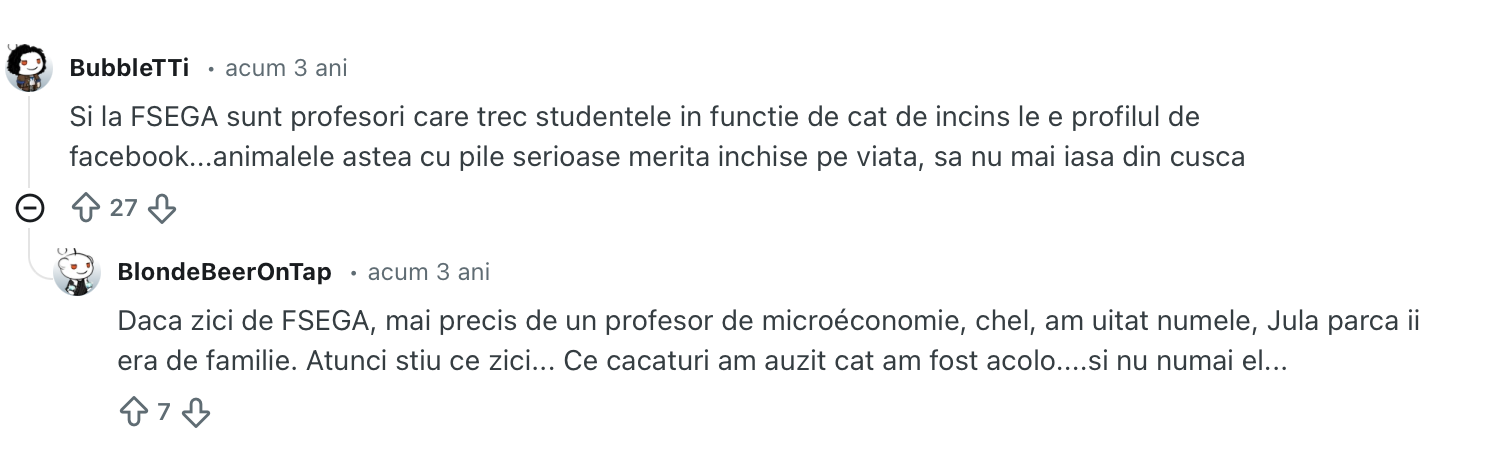This screenshot has height=466, width=1486.
Task: Click the 7 vote count
Action: (164, 411)
